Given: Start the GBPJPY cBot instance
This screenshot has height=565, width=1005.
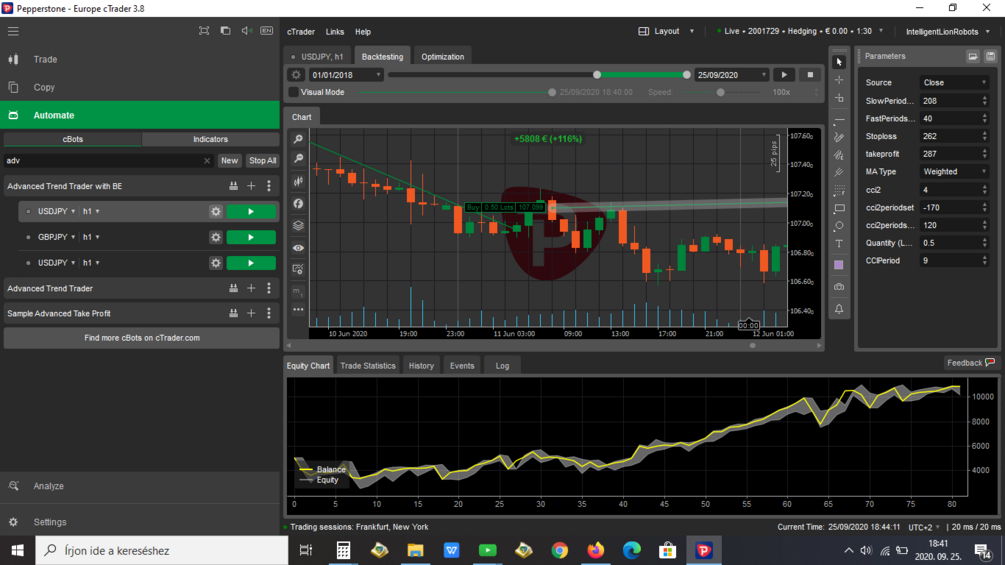Looking at the screenshot, I should pos(251,237).
